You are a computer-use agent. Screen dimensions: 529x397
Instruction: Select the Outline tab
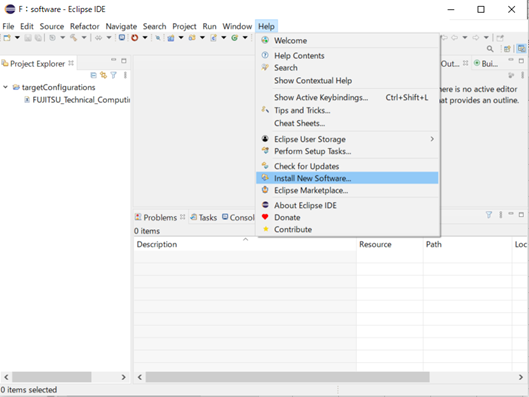454,63
